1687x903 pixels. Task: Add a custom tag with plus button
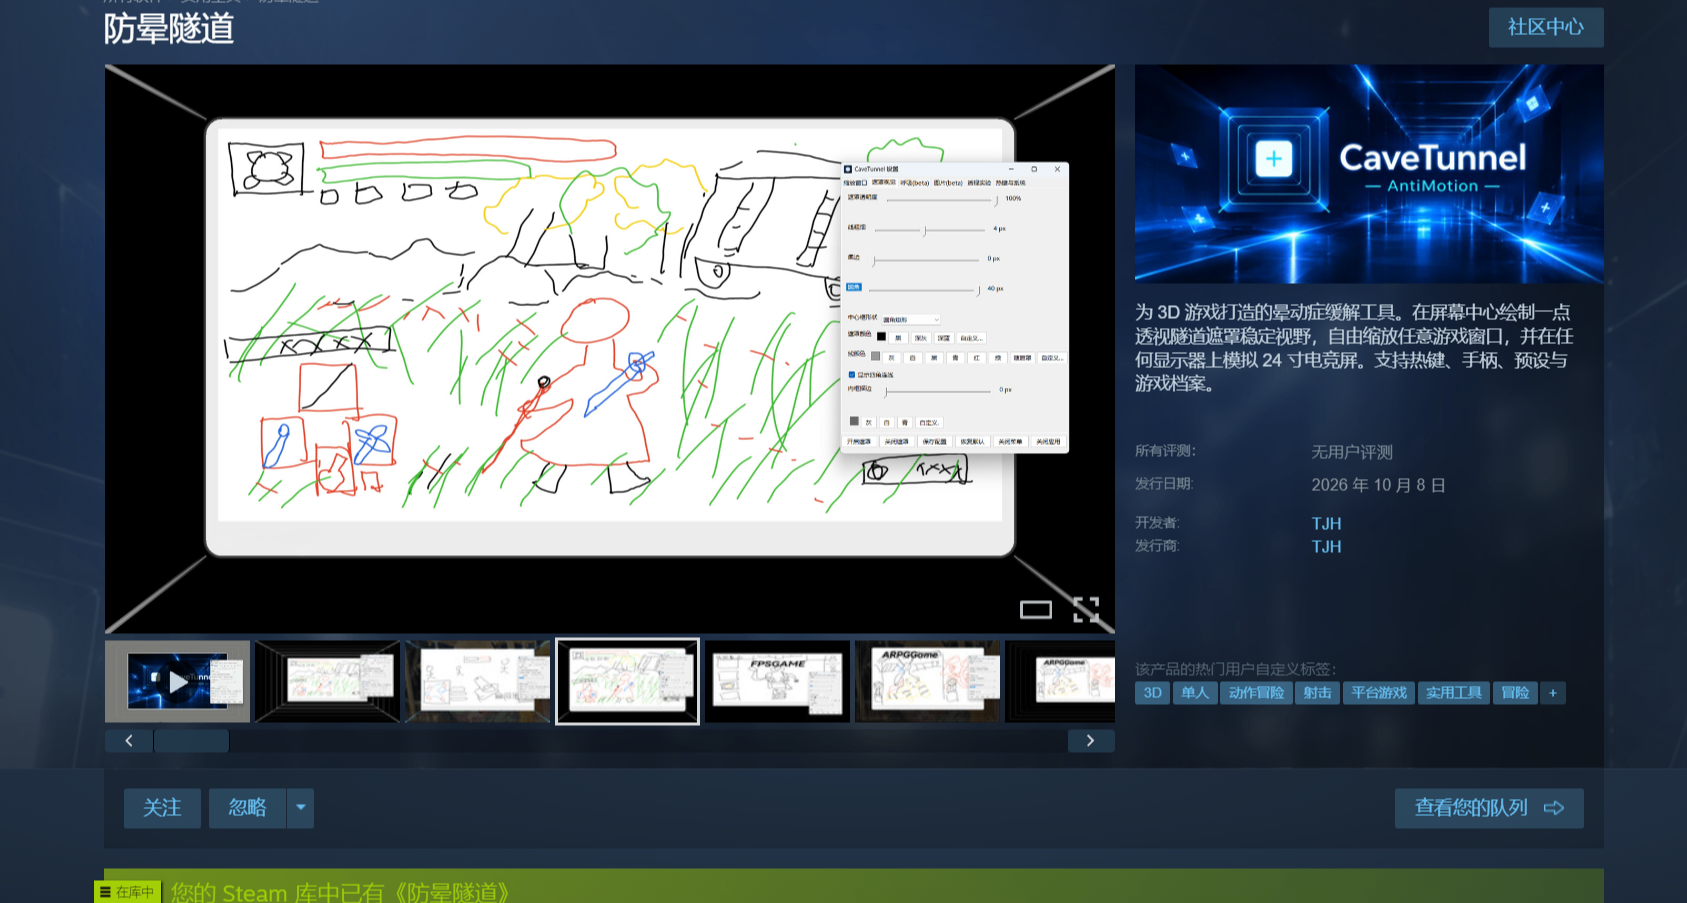(1553, 693)
